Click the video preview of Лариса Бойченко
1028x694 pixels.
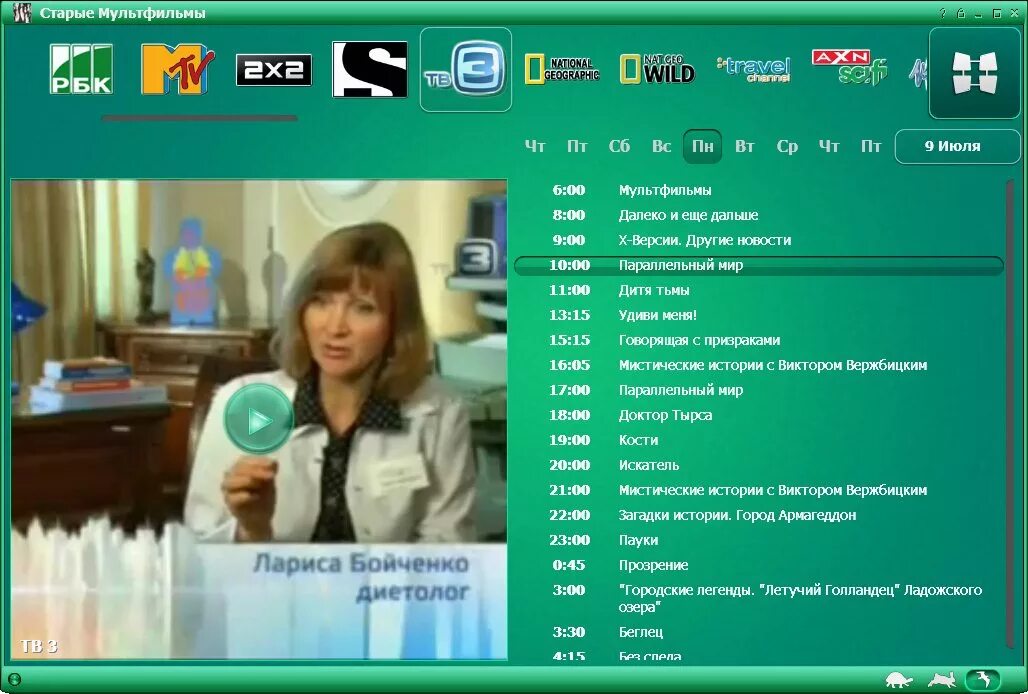coord(258,419)
